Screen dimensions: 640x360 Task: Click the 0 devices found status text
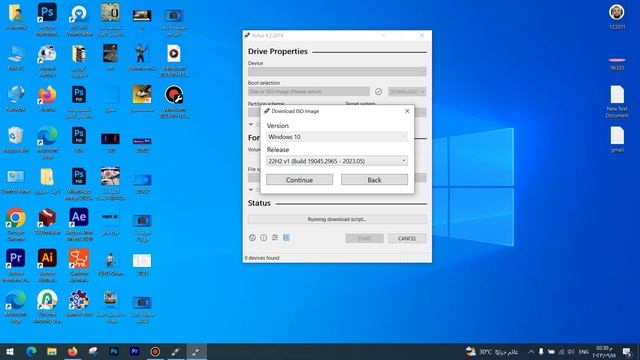(262, 258)
